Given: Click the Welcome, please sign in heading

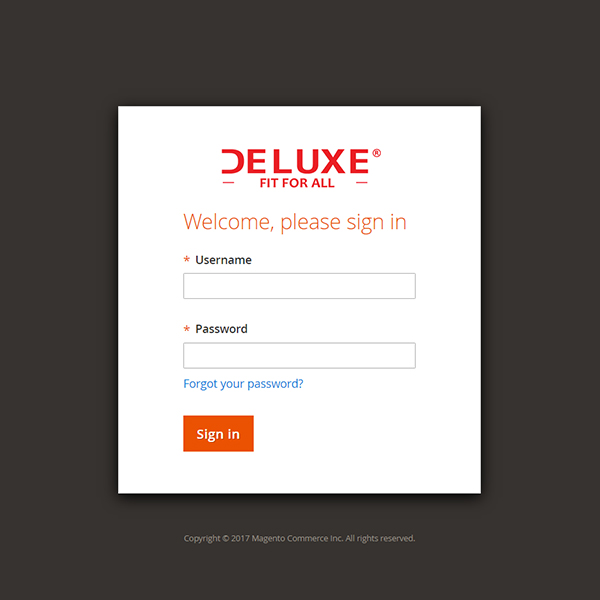Looking at the screenshot, I should [x=295, y=222].
